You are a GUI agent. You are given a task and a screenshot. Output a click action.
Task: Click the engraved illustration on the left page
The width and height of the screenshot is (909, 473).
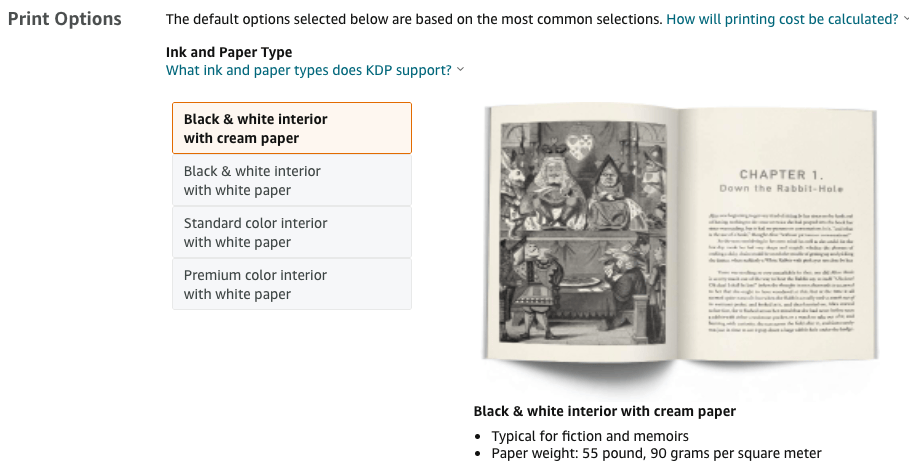[x=583, y=233]
